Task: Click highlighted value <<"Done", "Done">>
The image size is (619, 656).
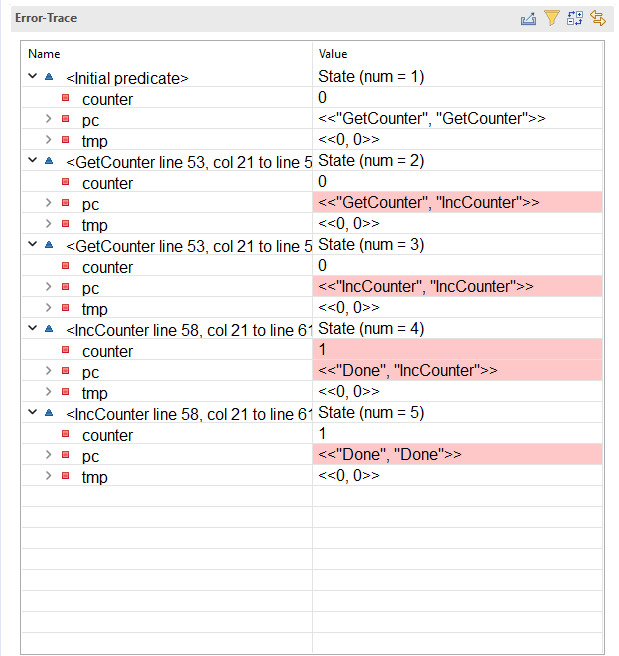Action: (390, 454)
